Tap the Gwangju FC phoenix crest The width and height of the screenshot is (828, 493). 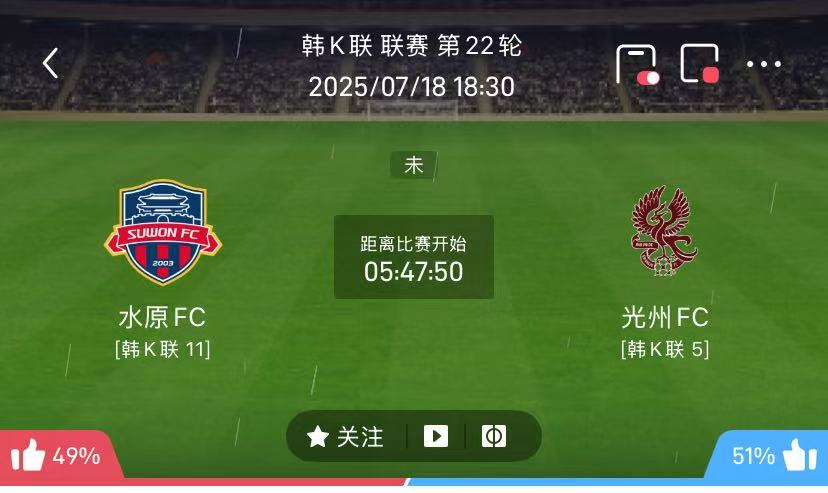pyautogui.click(x=664, y=231)
